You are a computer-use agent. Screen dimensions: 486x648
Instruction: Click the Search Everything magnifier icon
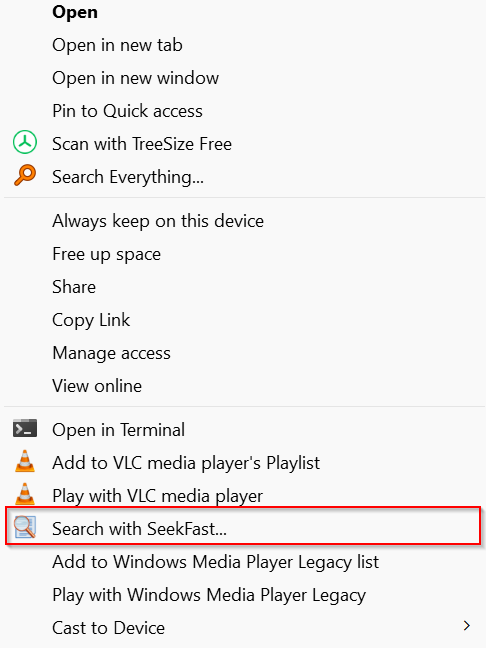(25, 175)
